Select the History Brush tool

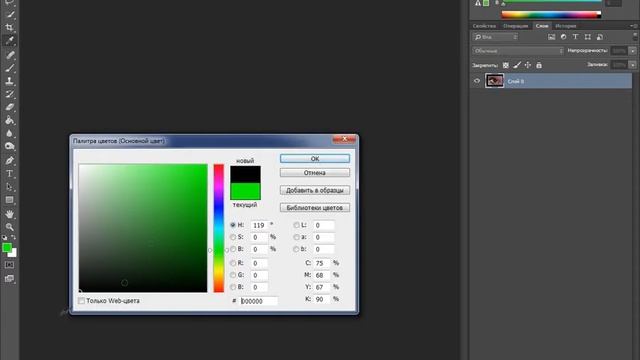click(10, 94)
